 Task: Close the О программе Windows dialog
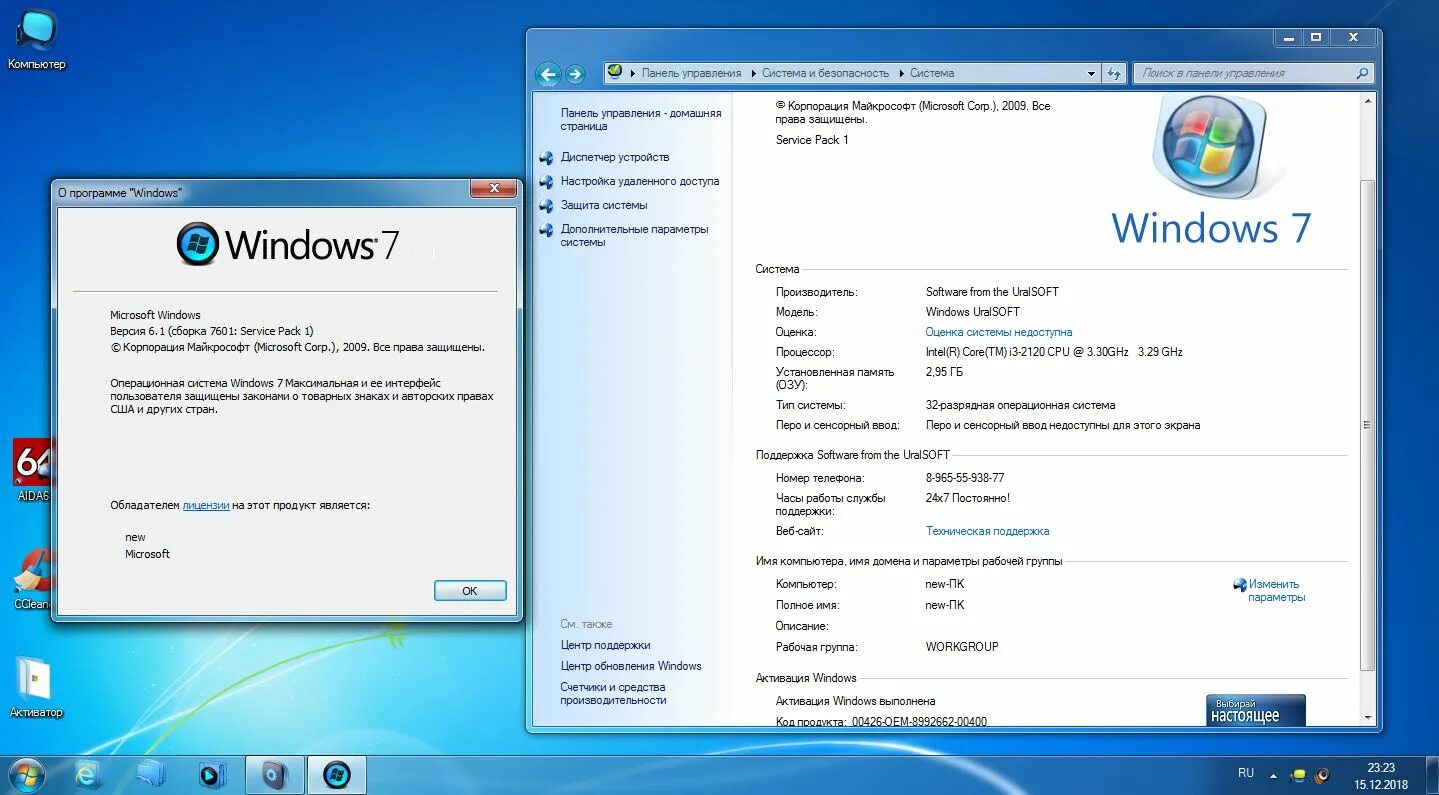pos(494,189)
